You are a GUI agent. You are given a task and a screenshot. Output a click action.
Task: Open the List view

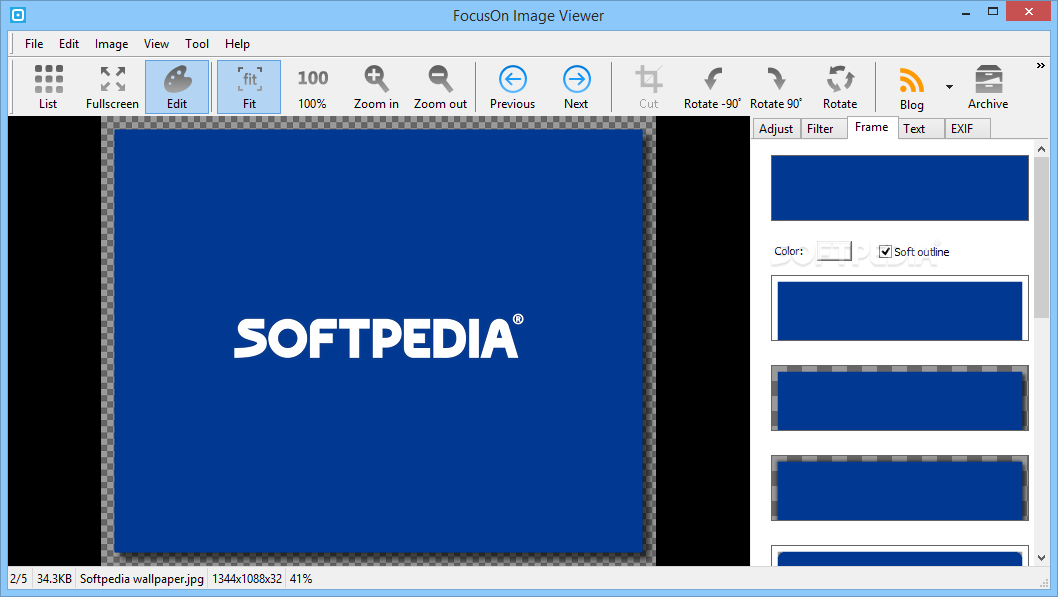click(48, 87)
